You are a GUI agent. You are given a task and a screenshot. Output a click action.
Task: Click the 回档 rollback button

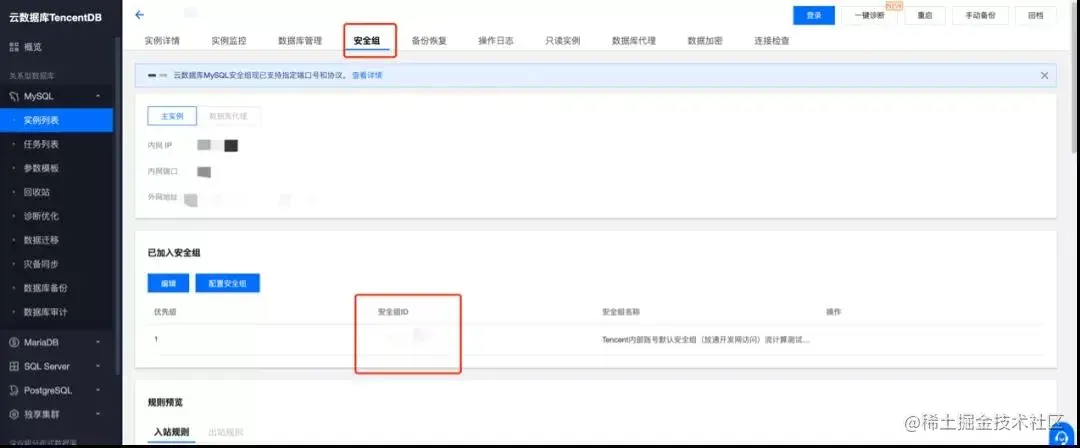[1035, 15]
